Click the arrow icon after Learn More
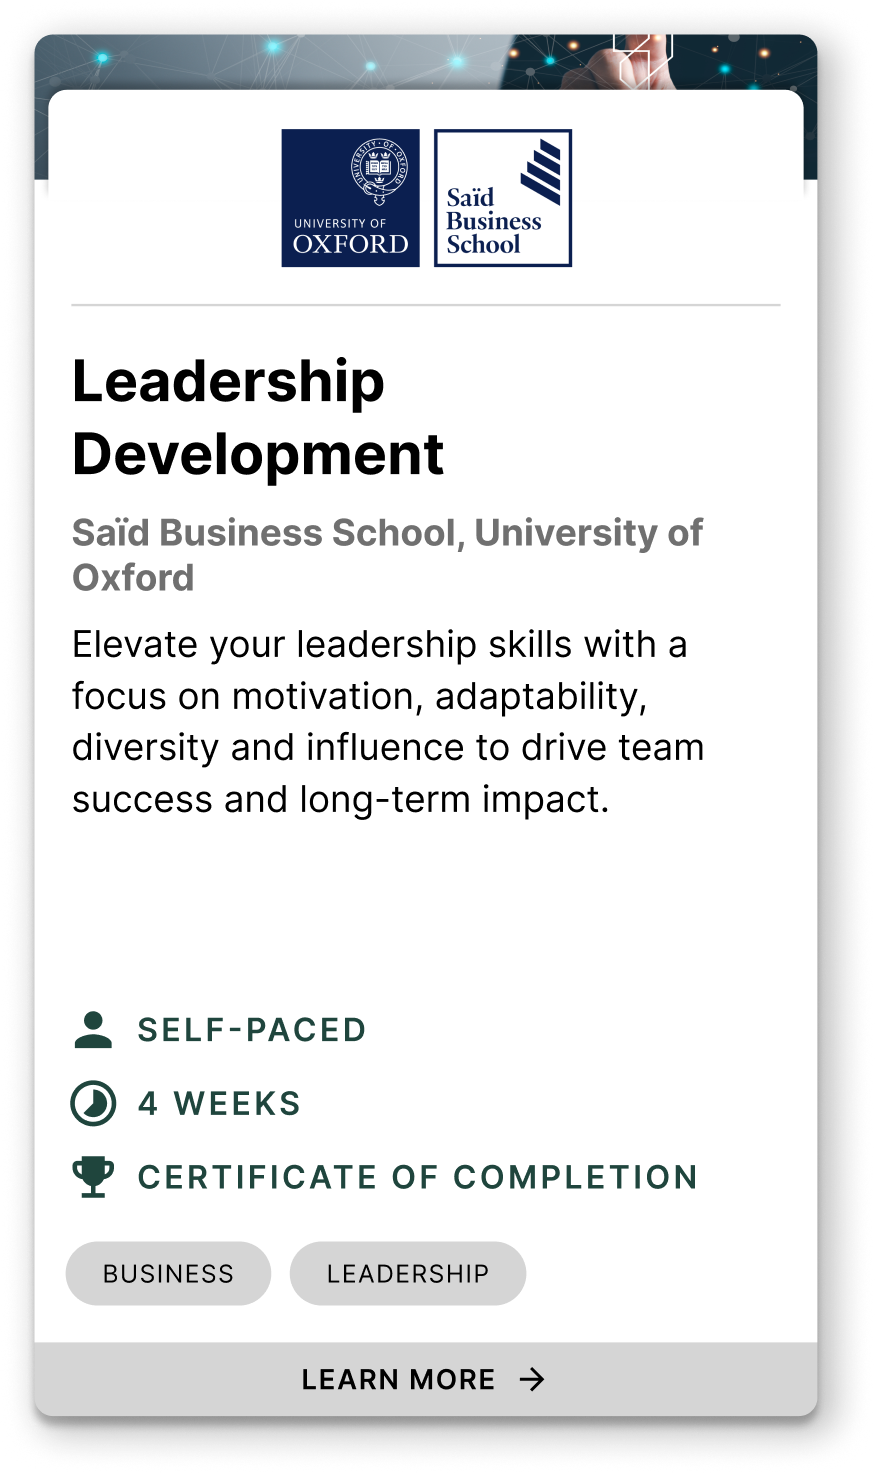 coord(532,1380)
